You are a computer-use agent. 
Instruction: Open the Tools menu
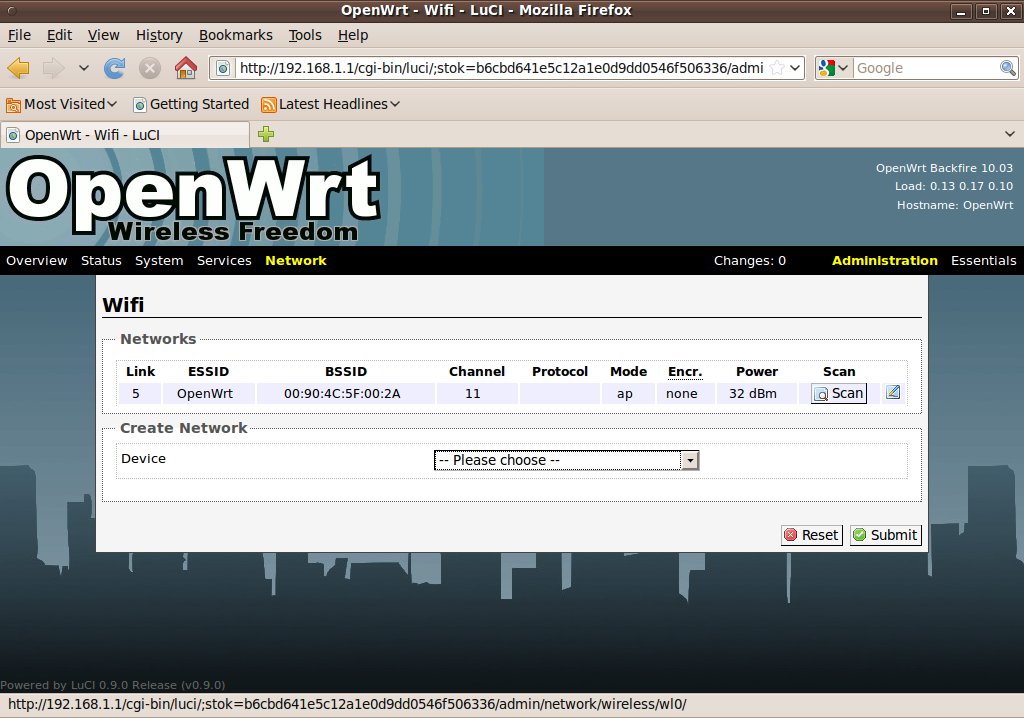[305, 35]
